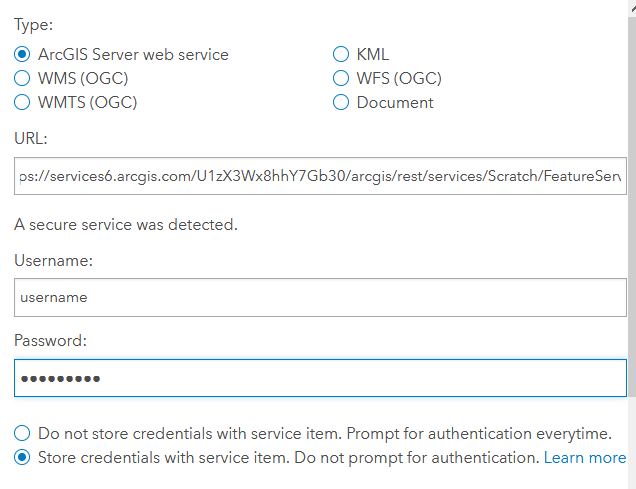
Task: Select WFS (OGC) radio button
Action: tap(341, 78)
